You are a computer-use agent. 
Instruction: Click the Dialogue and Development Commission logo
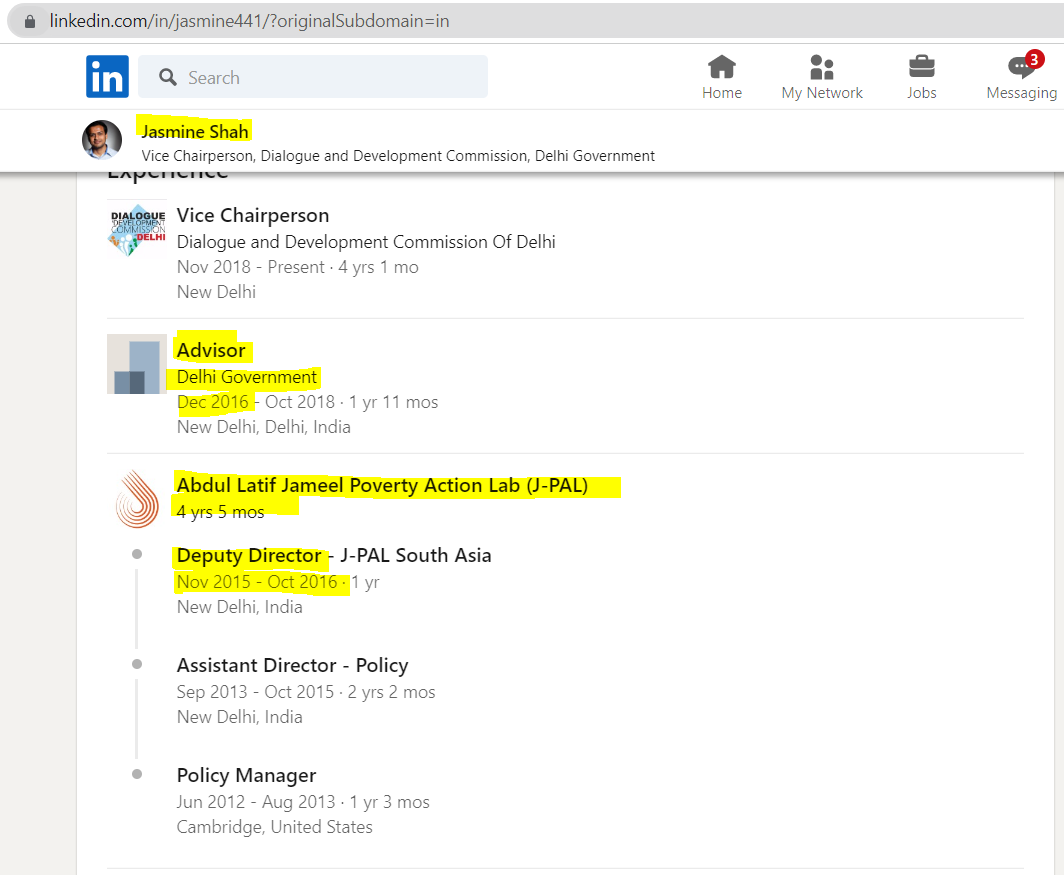point(137,230)
